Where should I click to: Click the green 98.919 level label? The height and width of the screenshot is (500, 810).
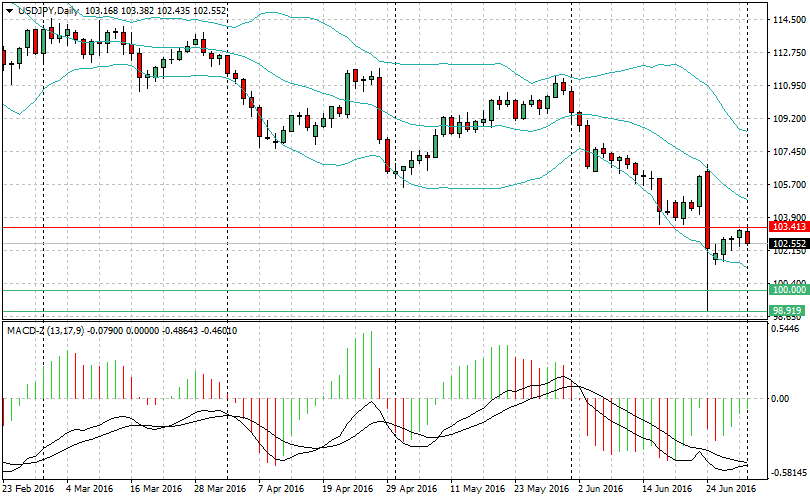pos(787,310)
